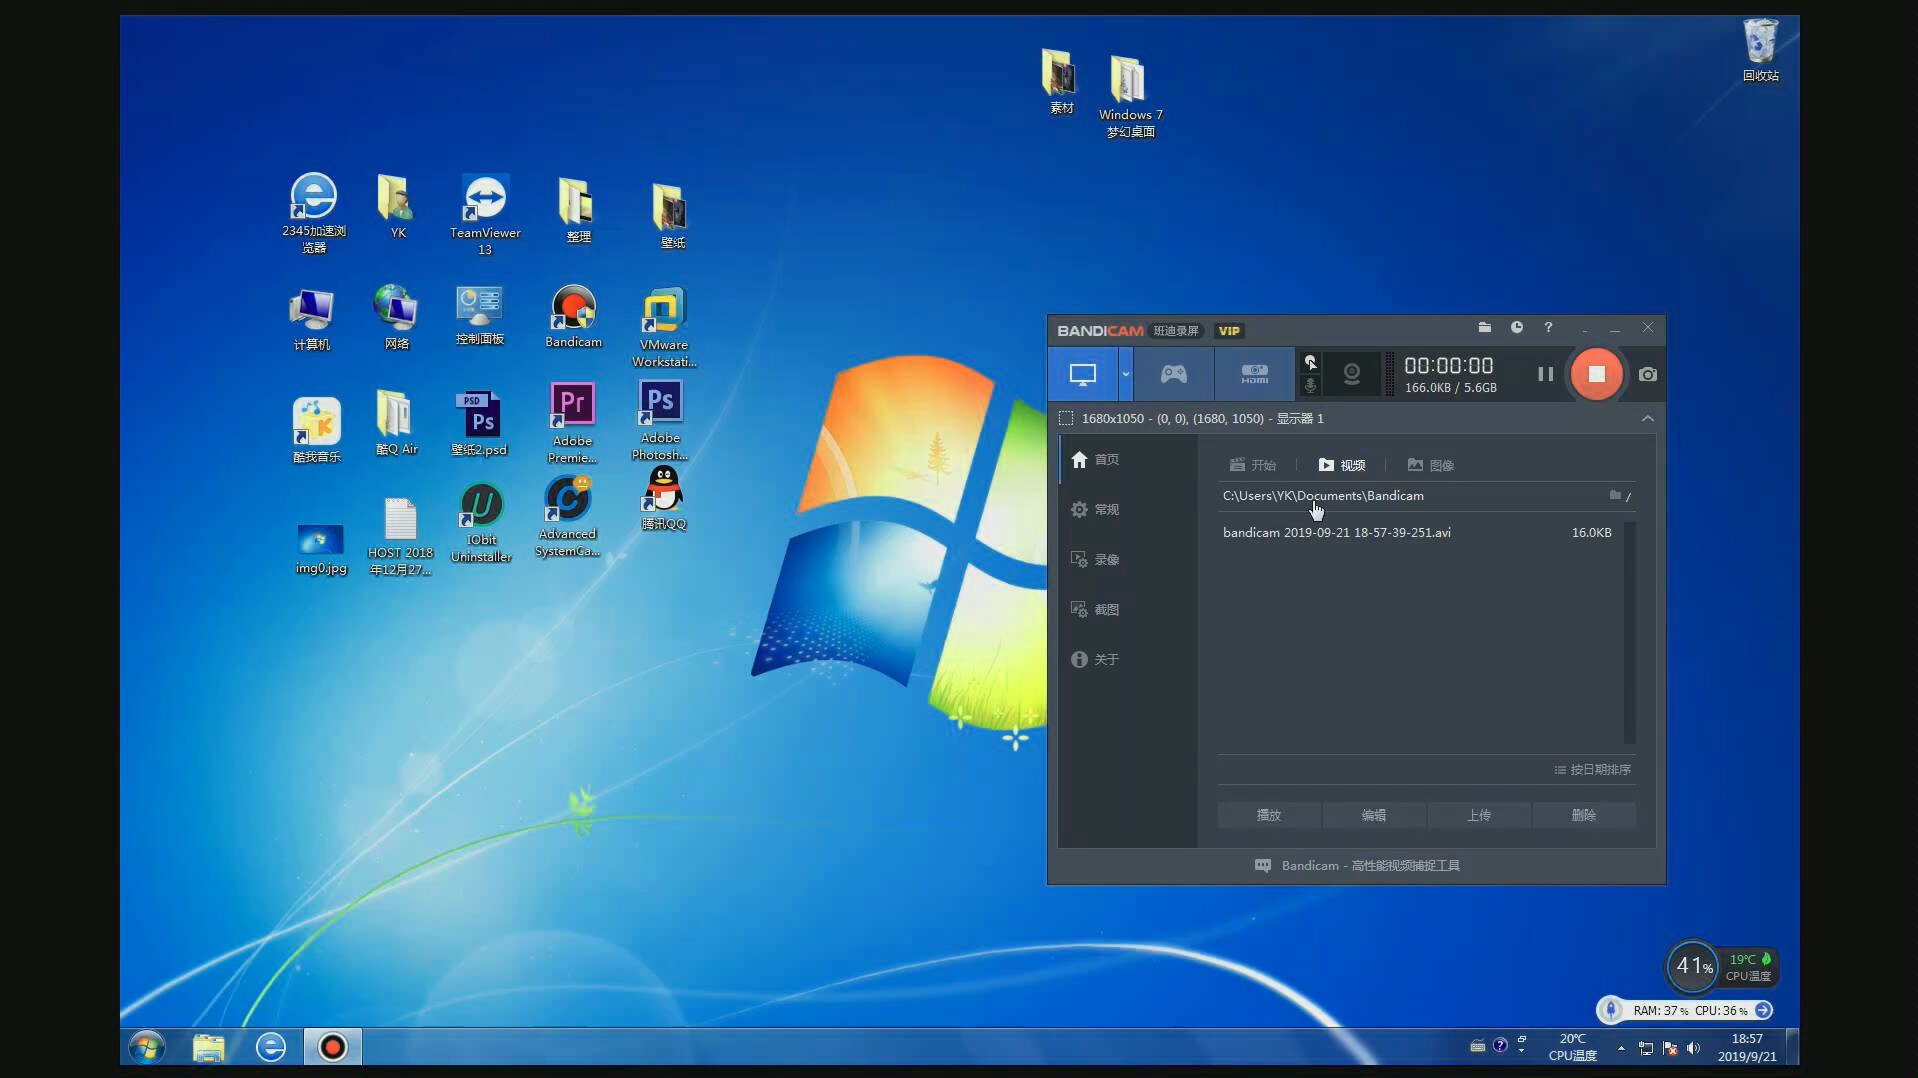Image resolution: width=1918 pixels, height=1078 pixels.
Task: Select IObit Uninstaller desktop shortcut
Action: [481, 522]
